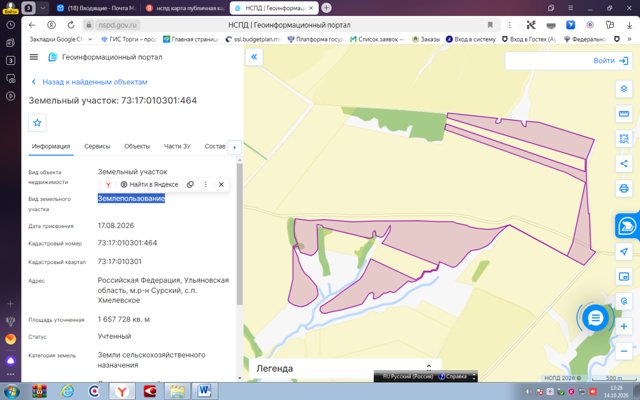Image resolution: width=640 pixels, height=400 pixels.
Task: Switch to Части ЗУ tab
Action: [x=177, y=146]
